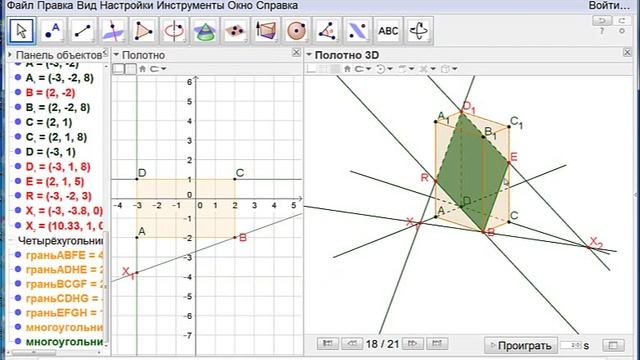Toggle grid in the Полотно 3D style bar

(323, 69)
